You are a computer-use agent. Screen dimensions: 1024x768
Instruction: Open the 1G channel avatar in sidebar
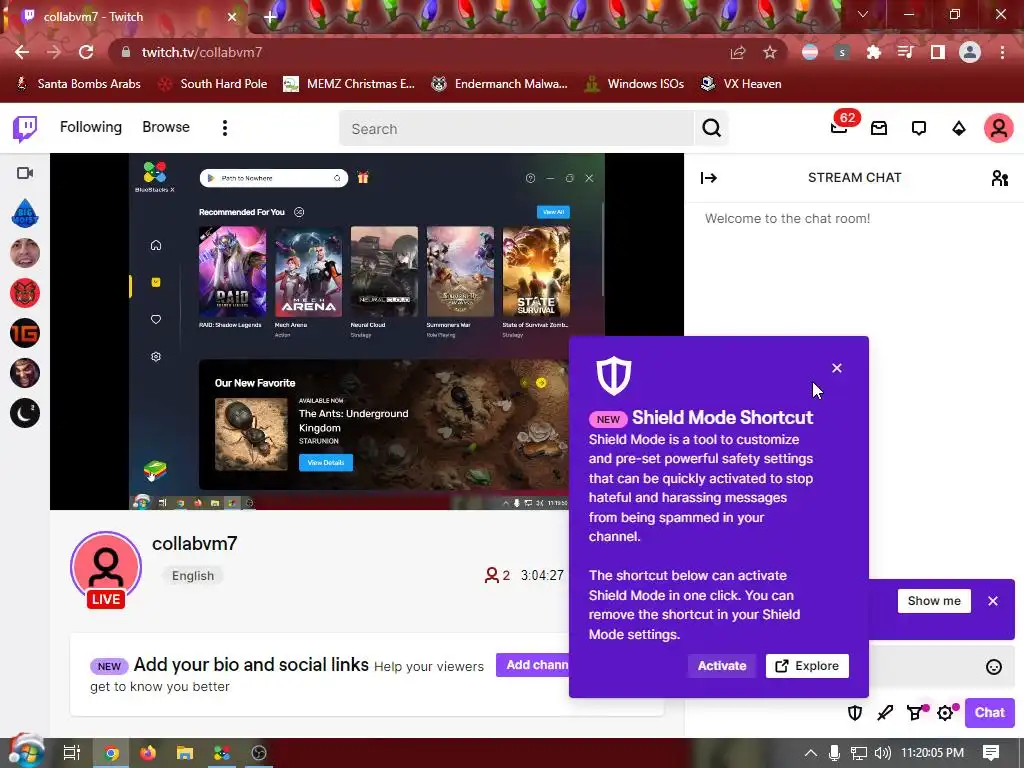pos(25,333)
